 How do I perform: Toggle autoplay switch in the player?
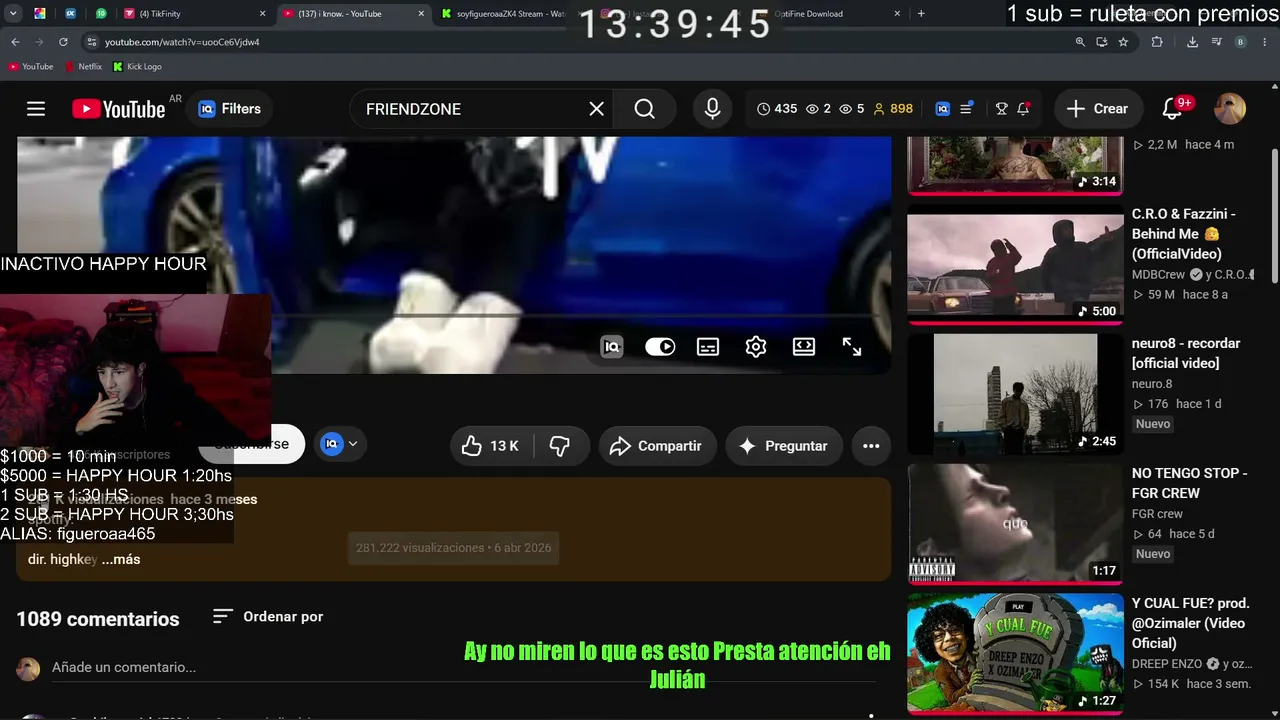(x=660, y=347)
